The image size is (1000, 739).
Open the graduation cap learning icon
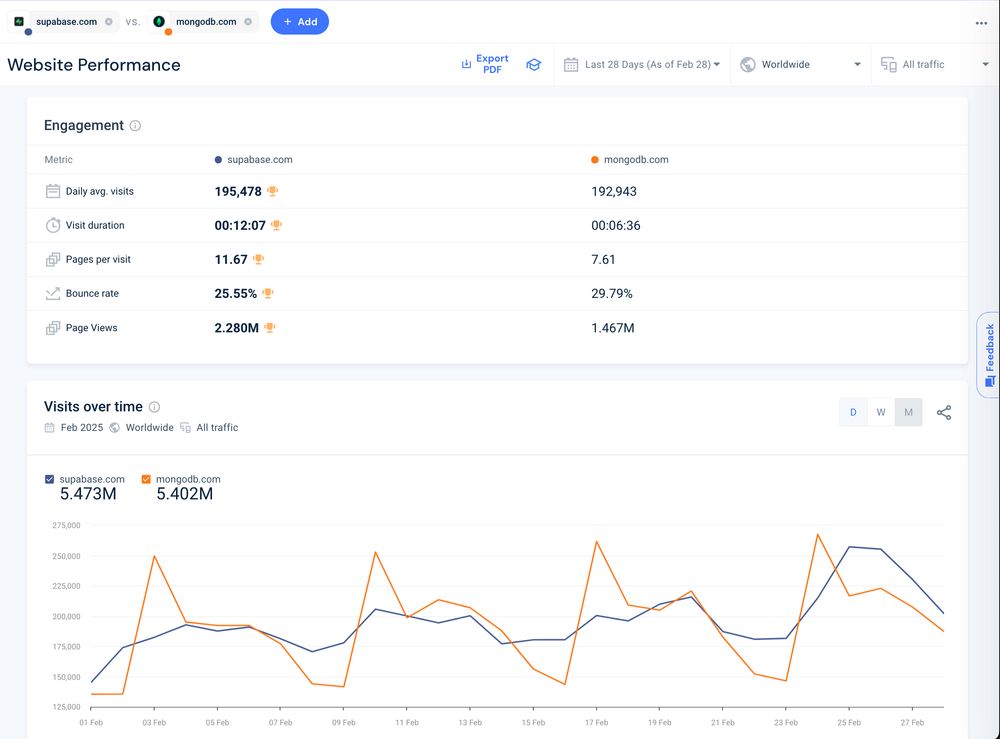click(x=534, y=64)
